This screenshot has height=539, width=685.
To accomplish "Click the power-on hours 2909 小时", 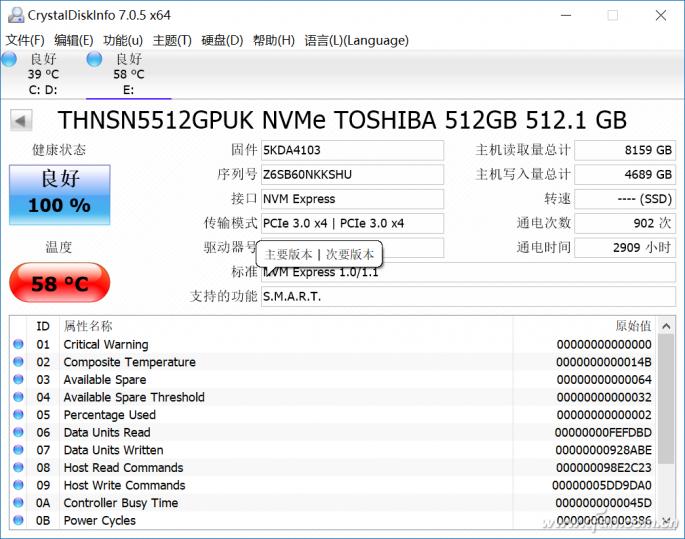I will (x=625, y=248).
